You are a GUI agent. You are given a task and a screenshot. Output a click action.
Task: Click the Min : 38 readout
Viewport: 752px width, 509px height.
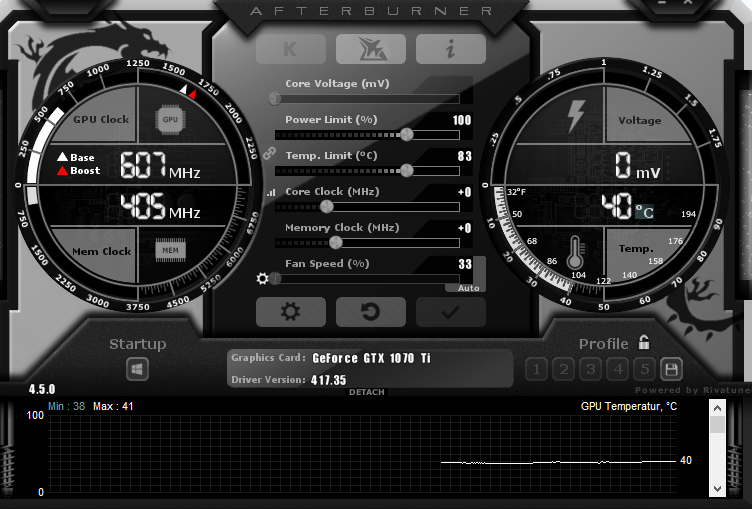coord(67,406)
